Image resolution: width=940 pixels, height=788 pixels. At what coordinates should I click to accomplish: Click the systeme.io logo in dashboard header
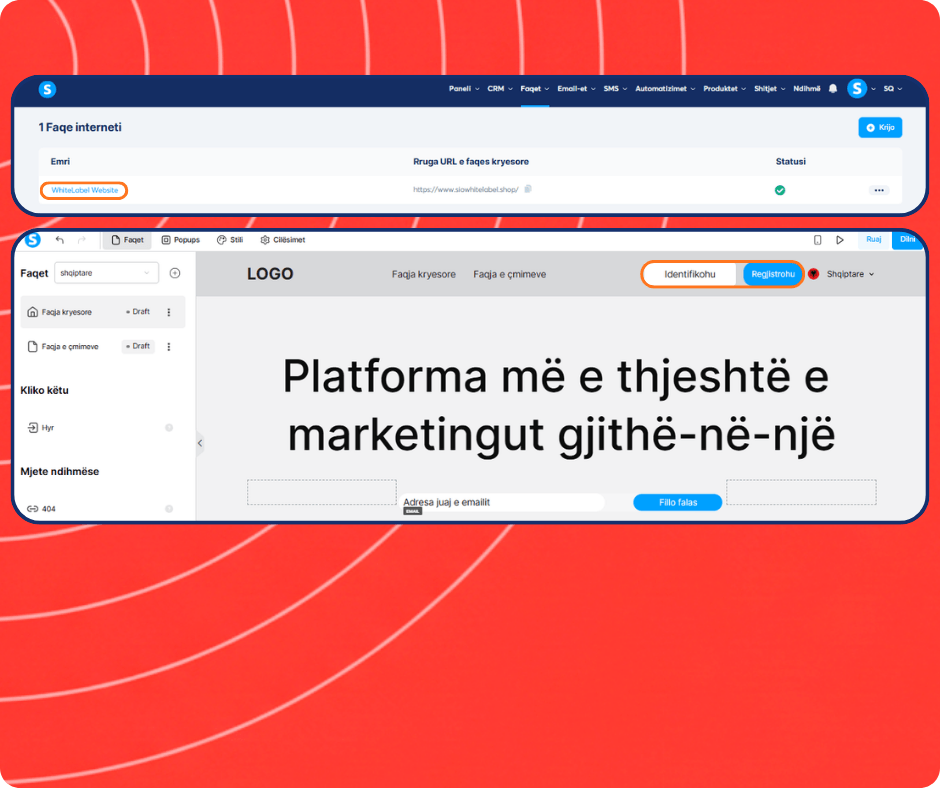(47, 89)
